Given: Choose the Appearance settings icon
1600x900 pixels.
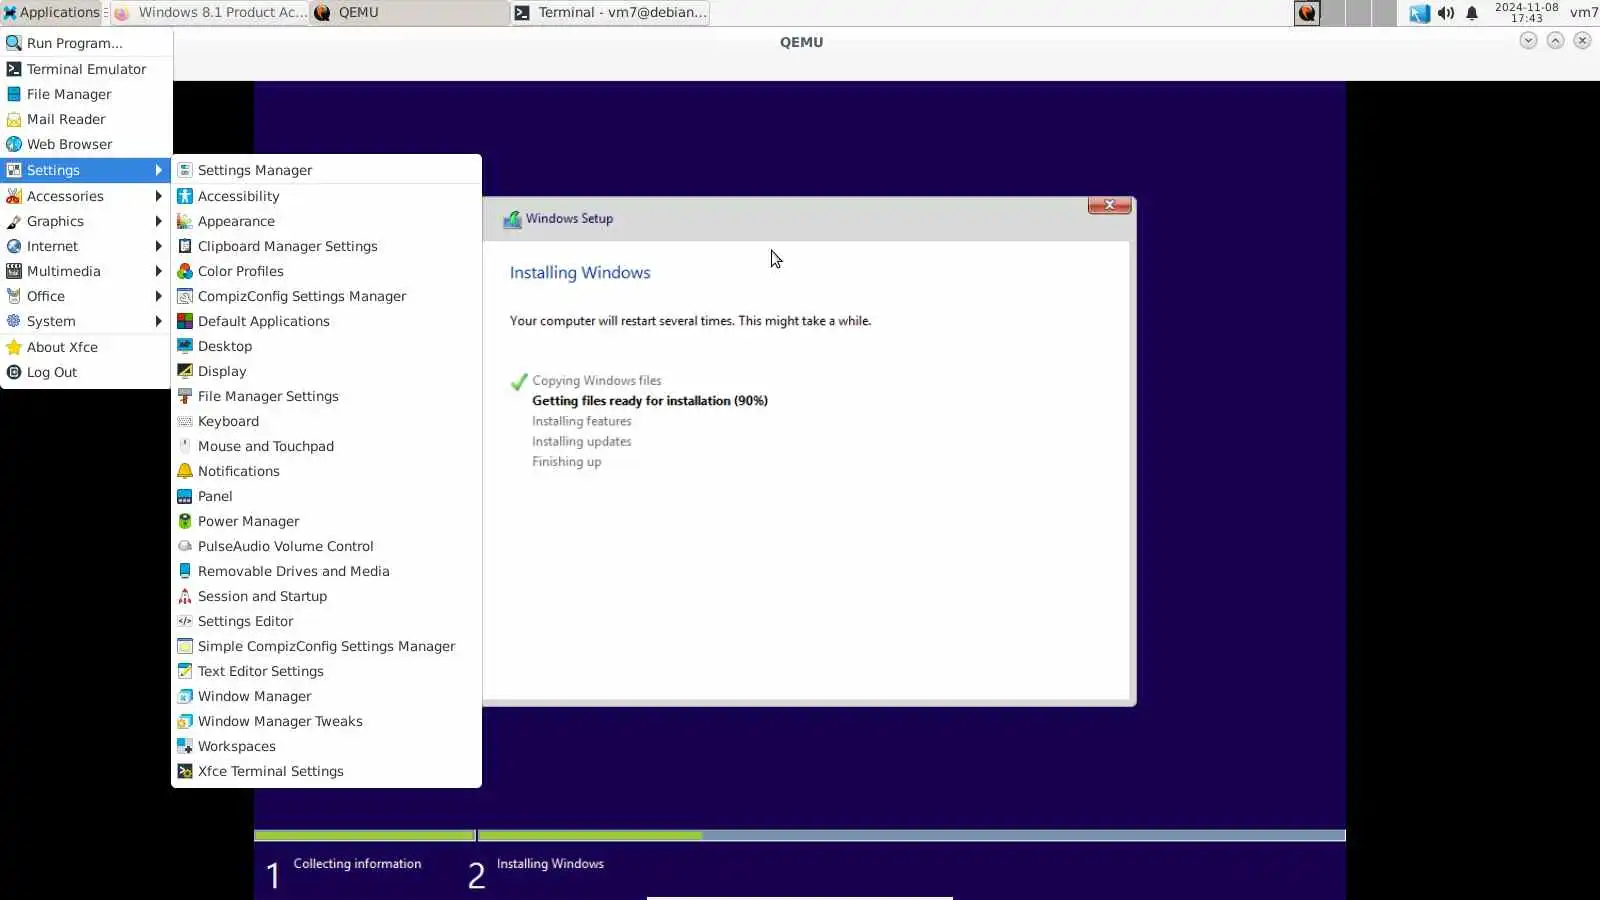Looking at the screenshot, I should click(x=185, y=221).
